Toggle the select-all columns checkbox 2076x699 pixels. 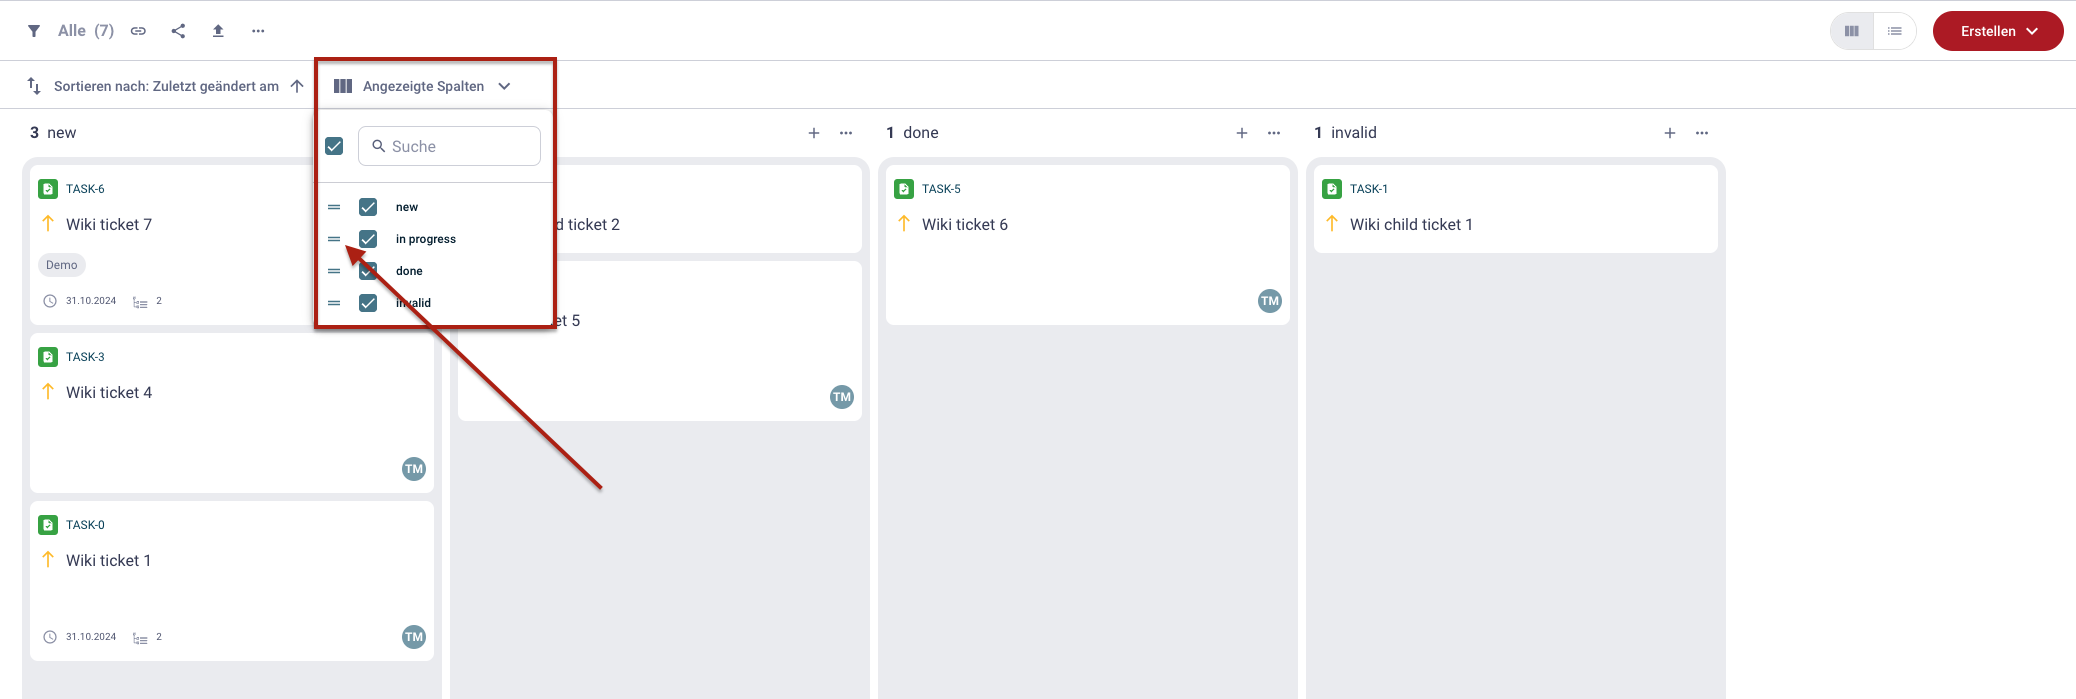[334, 146]
